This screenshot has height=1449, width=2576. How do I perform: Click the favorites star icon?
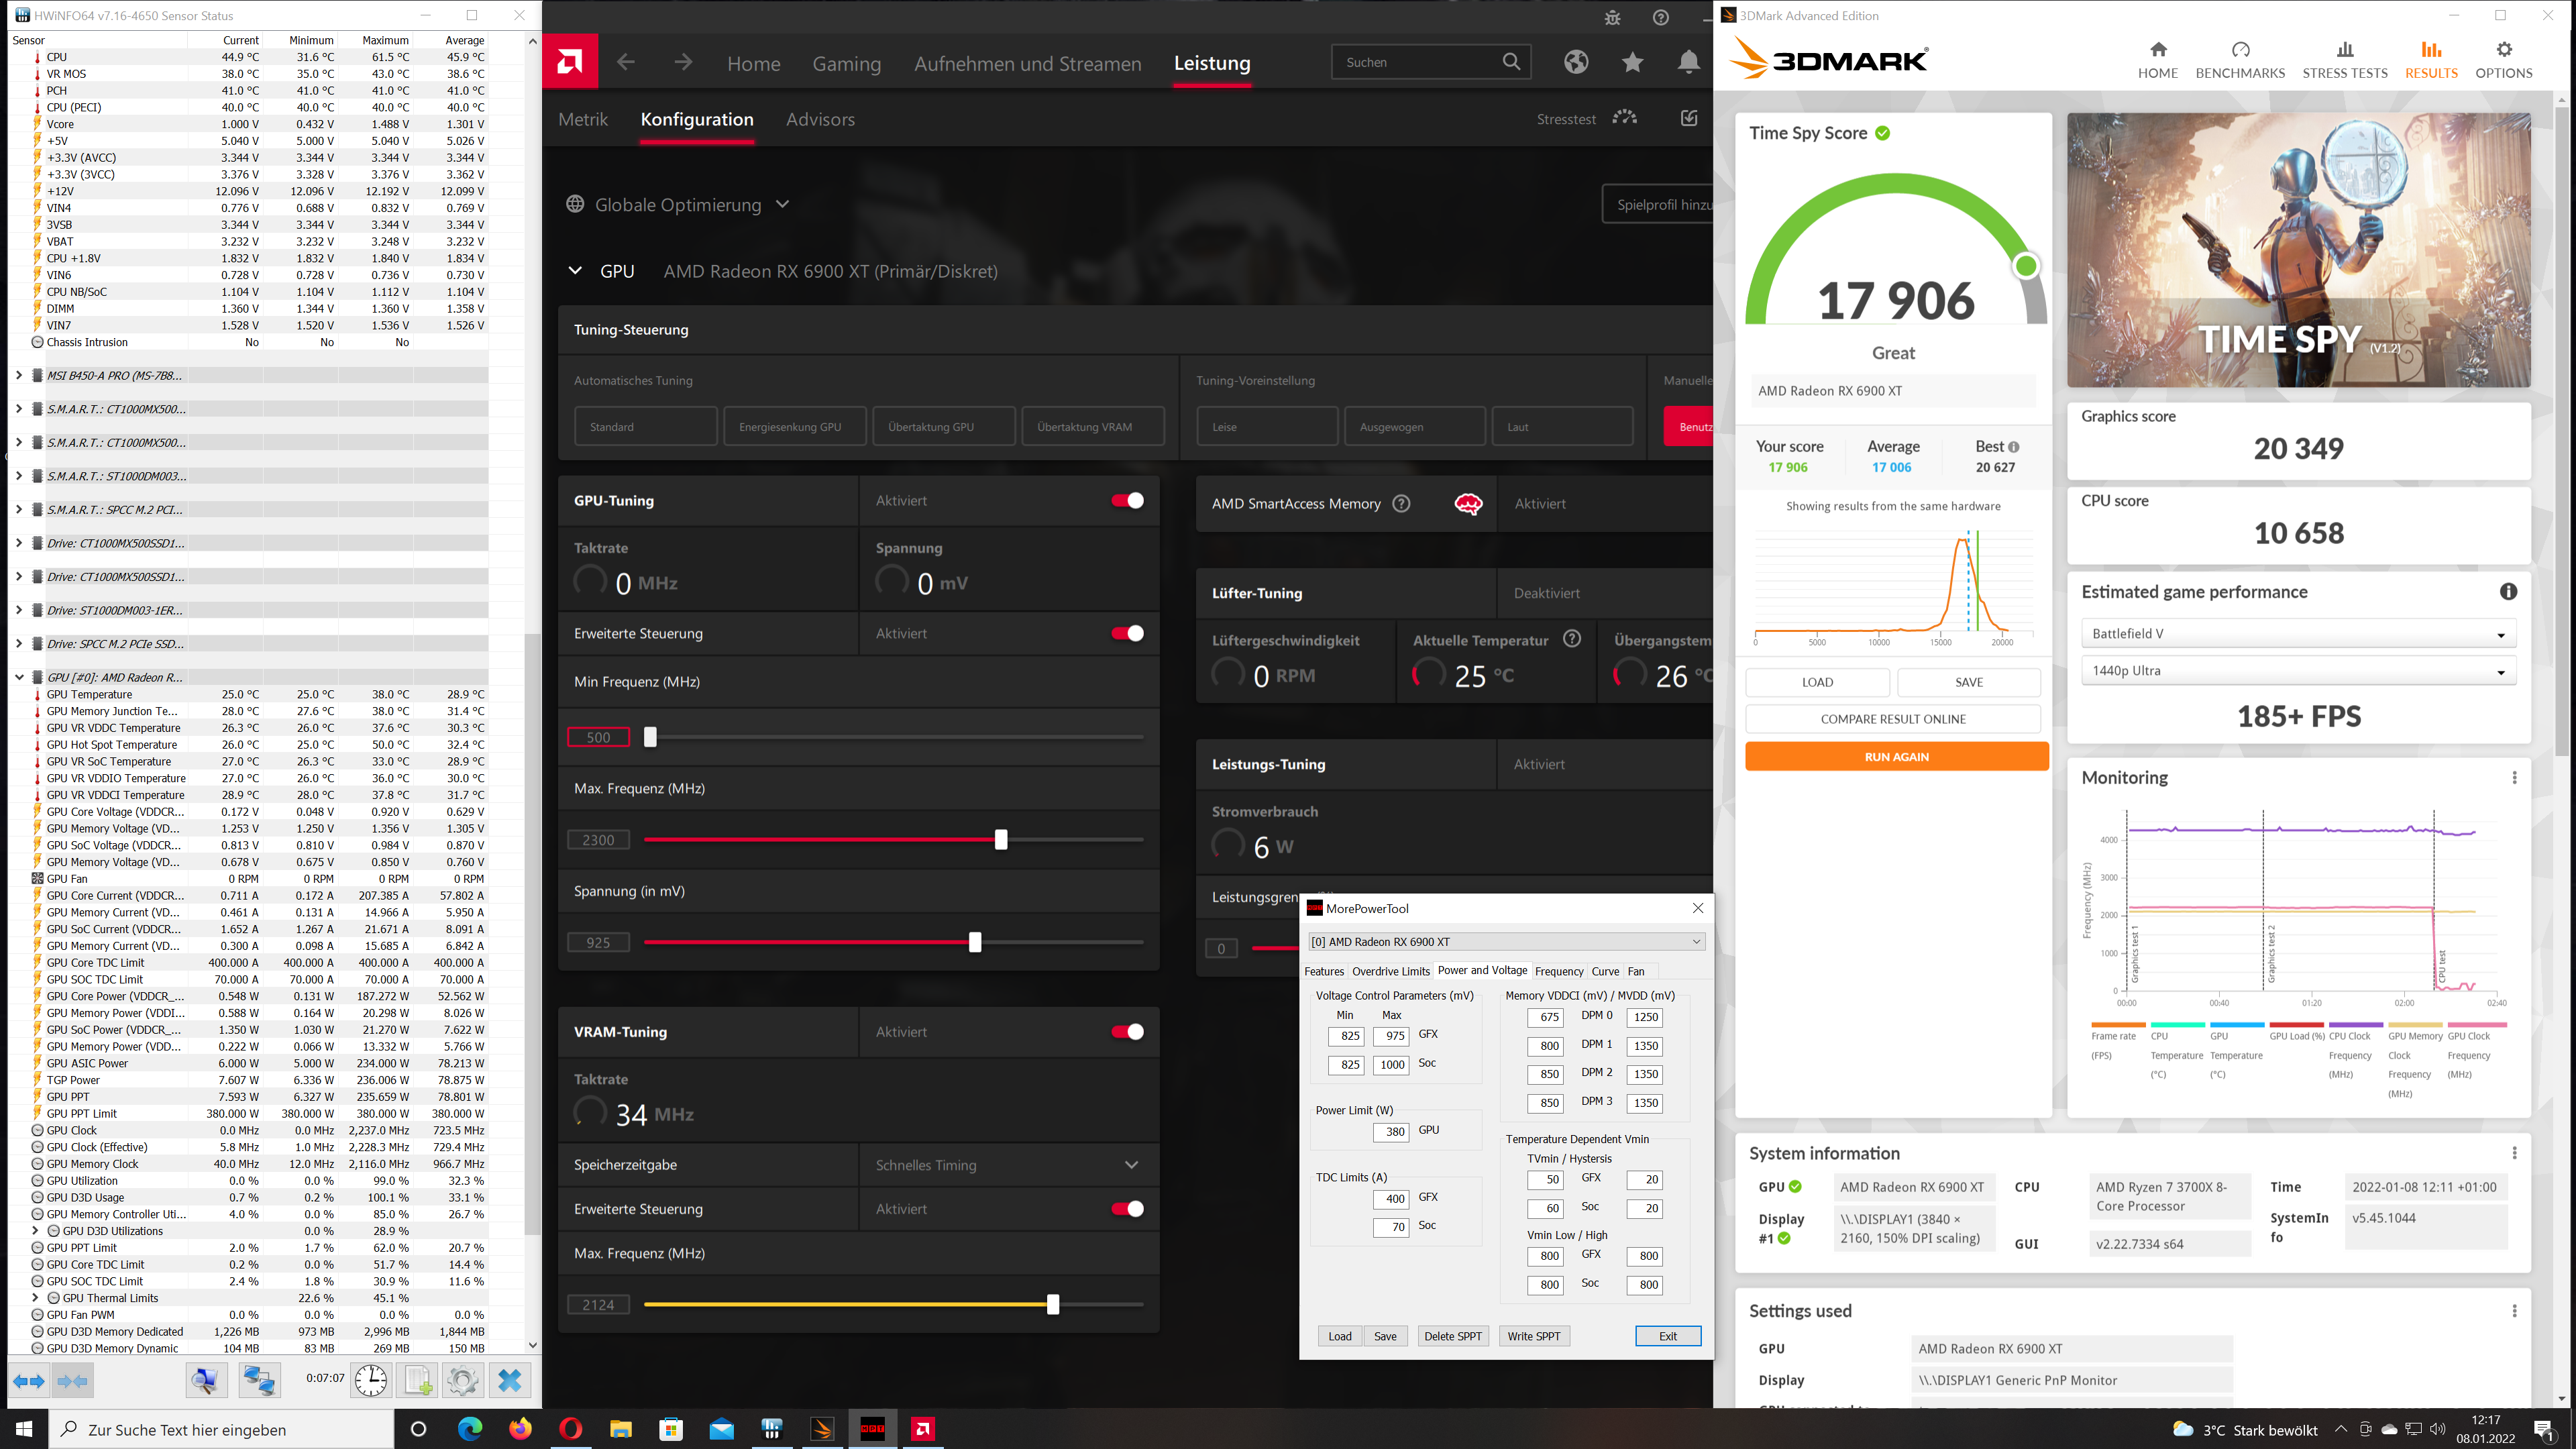pos(1632,62)
